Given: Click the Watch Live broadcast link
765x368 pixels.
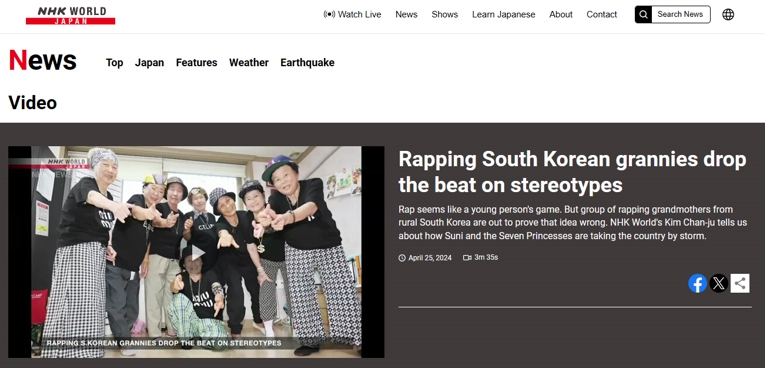Looking at the screenshot, I should pyautogui.click(x=352, y=15).
